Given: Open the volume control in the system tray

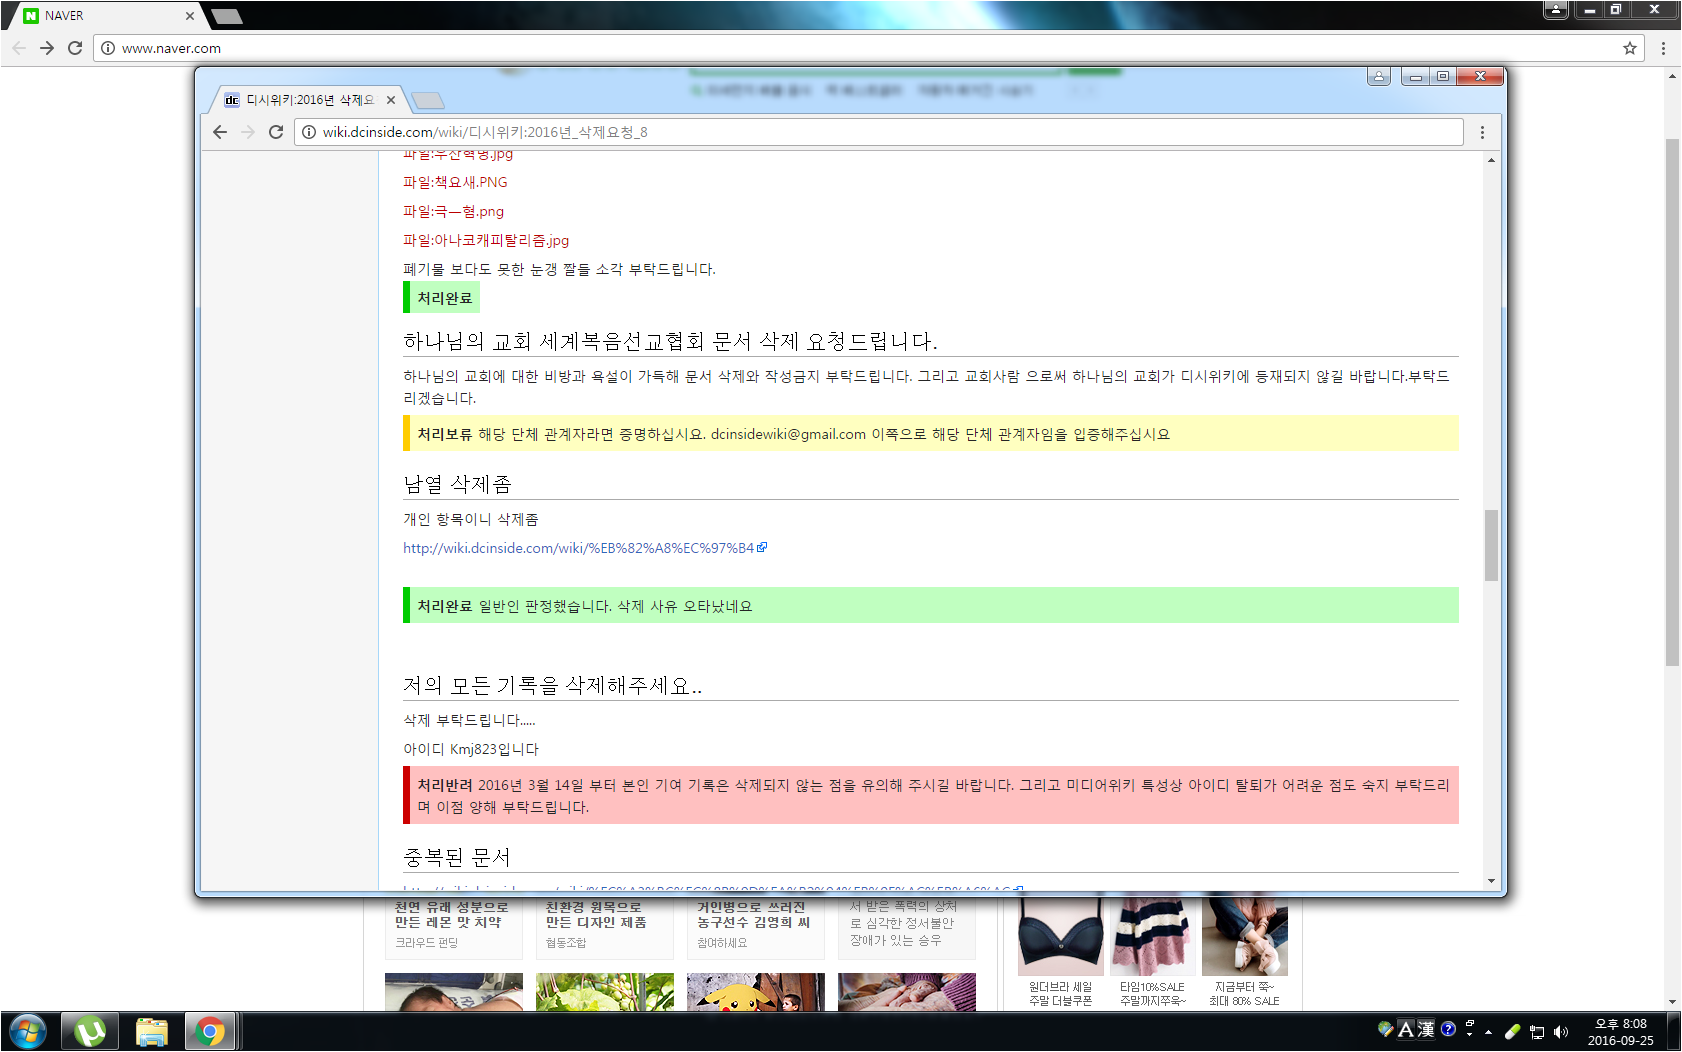Looking at the screenshot, I should click(x=1561, y=1031).
